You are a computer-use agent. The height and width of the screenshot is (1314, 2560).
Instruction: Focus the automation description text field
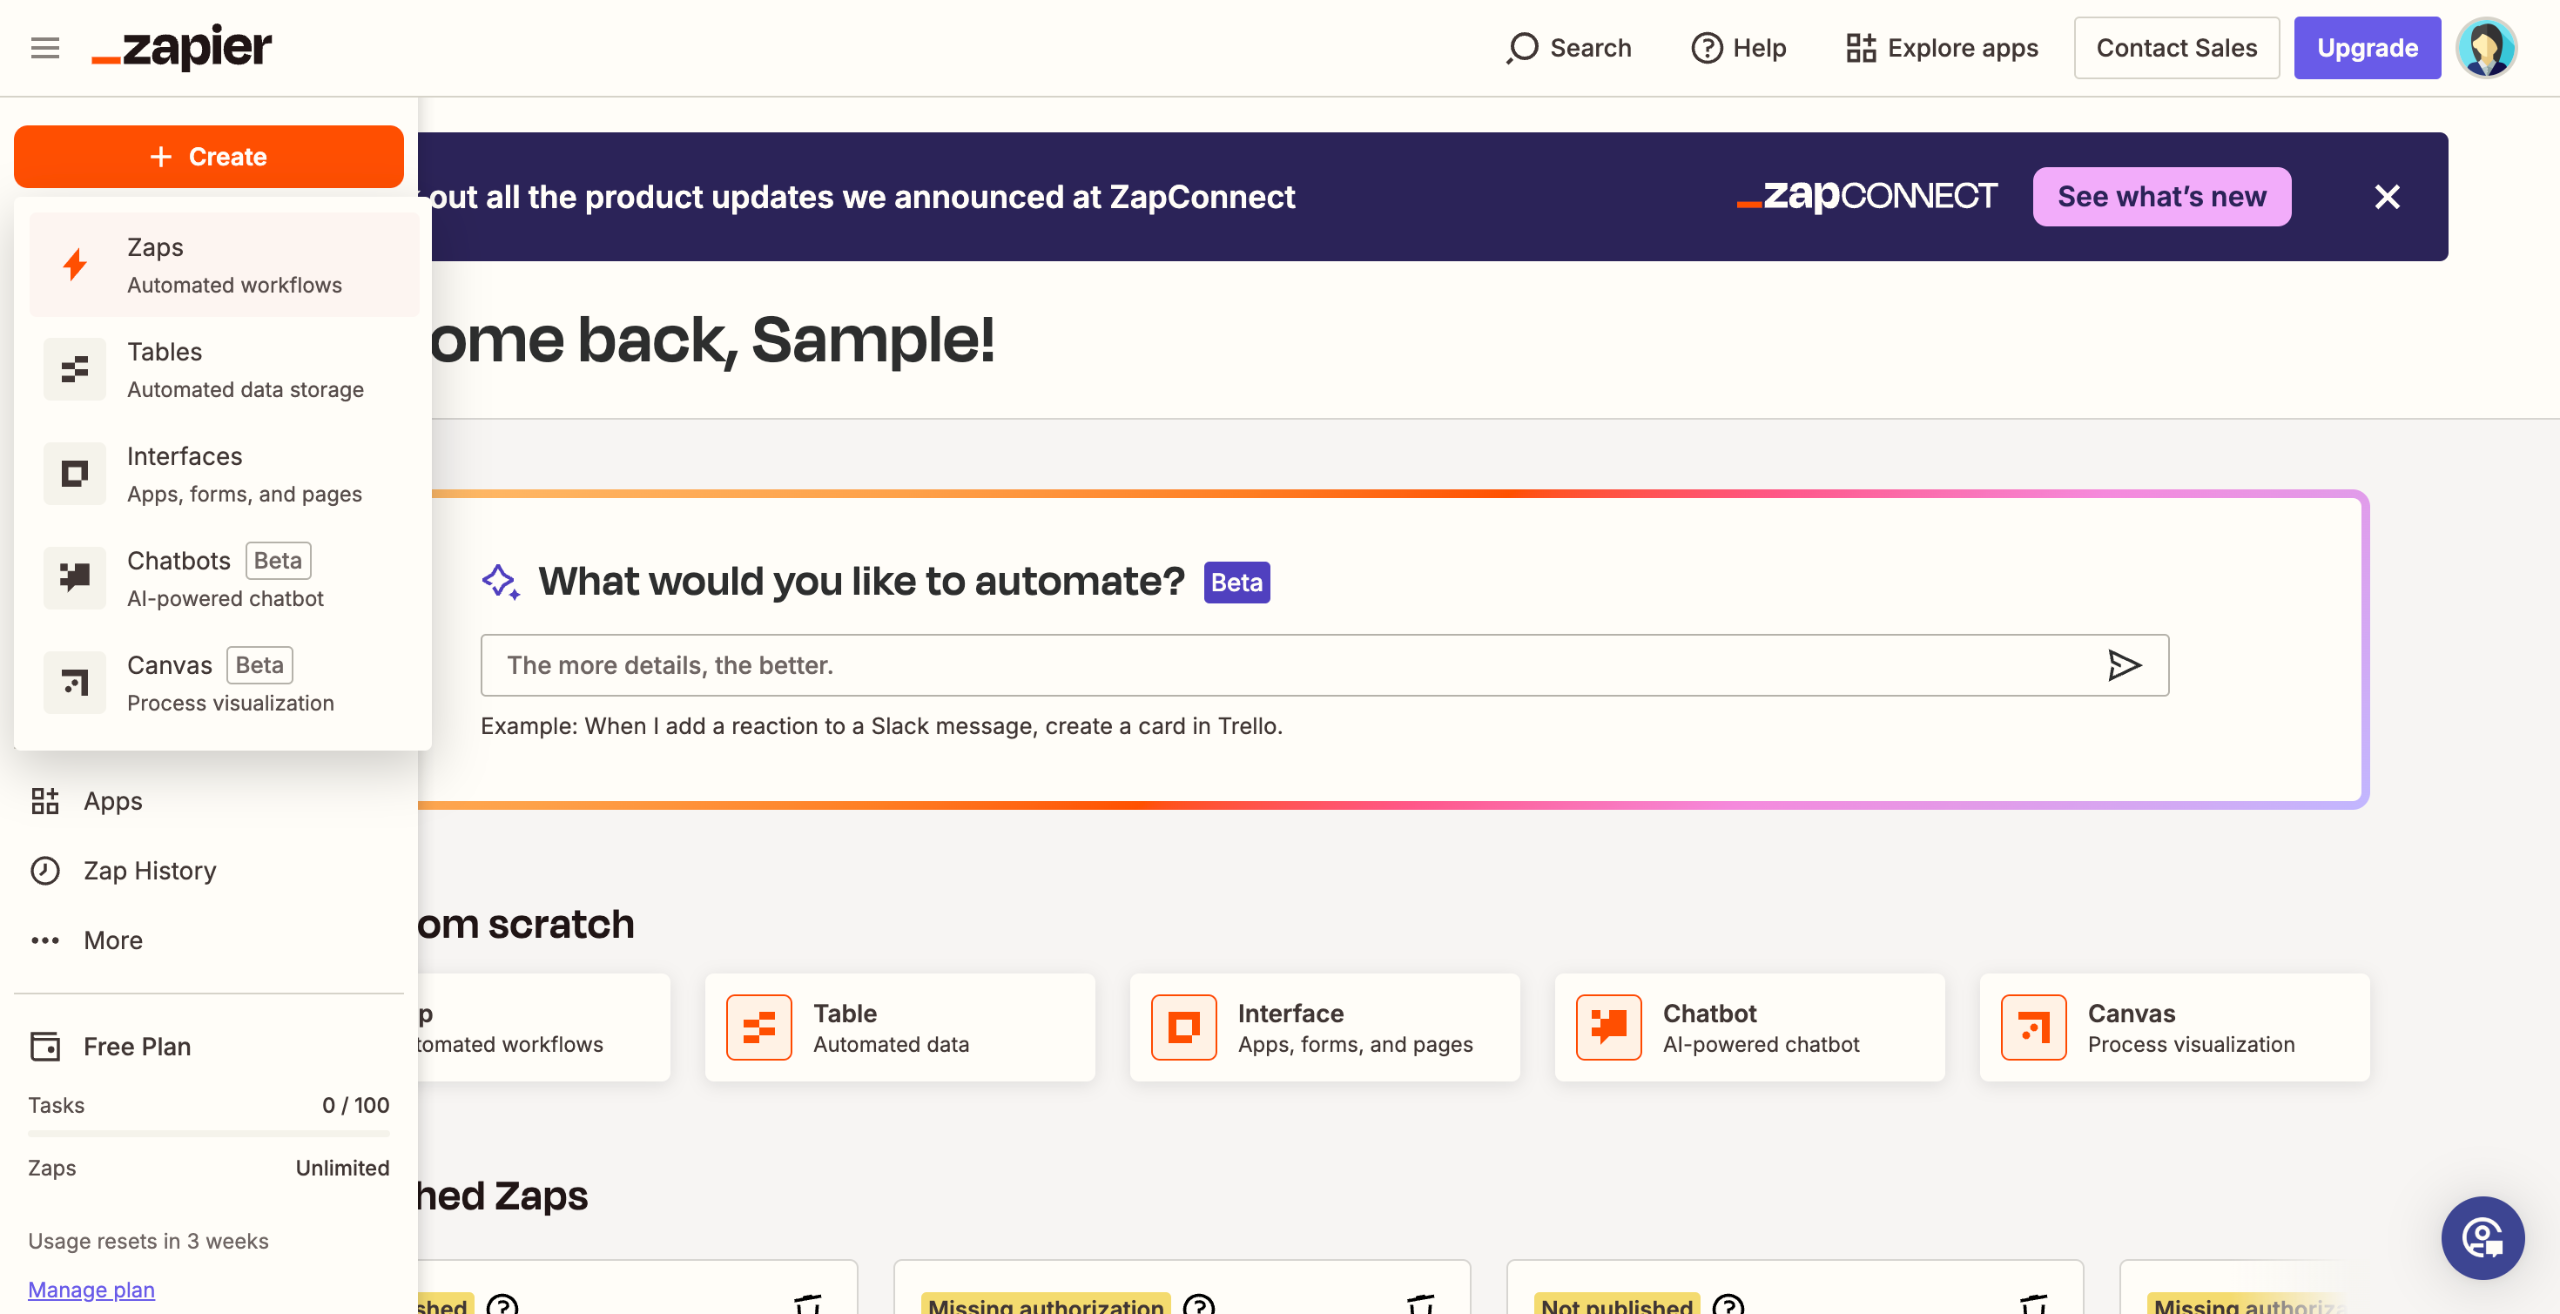pos(1290,665)
